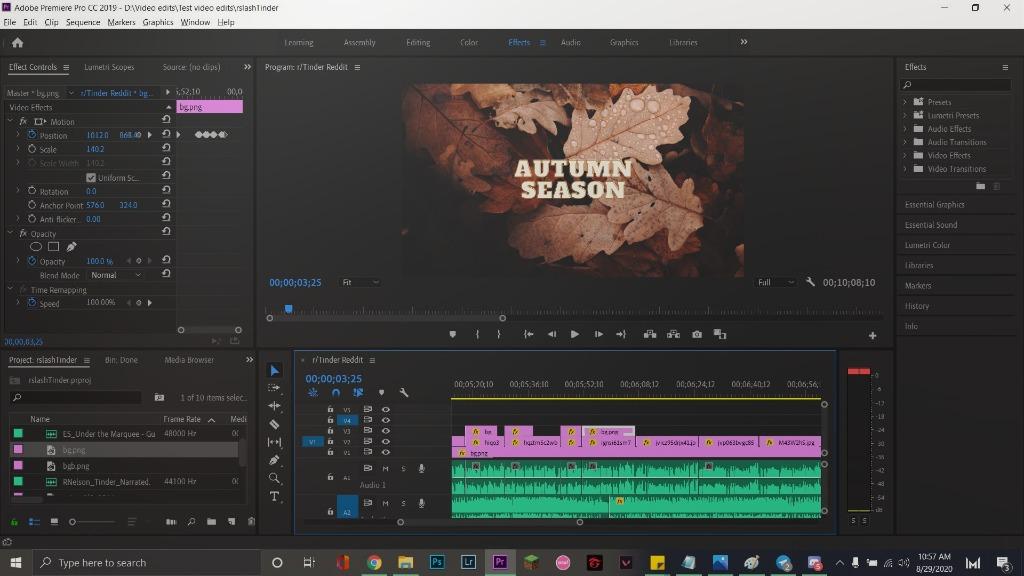Expand the Lumetri Presets folder
This screenshot has height=576, width=1024.
pos(905,115)
